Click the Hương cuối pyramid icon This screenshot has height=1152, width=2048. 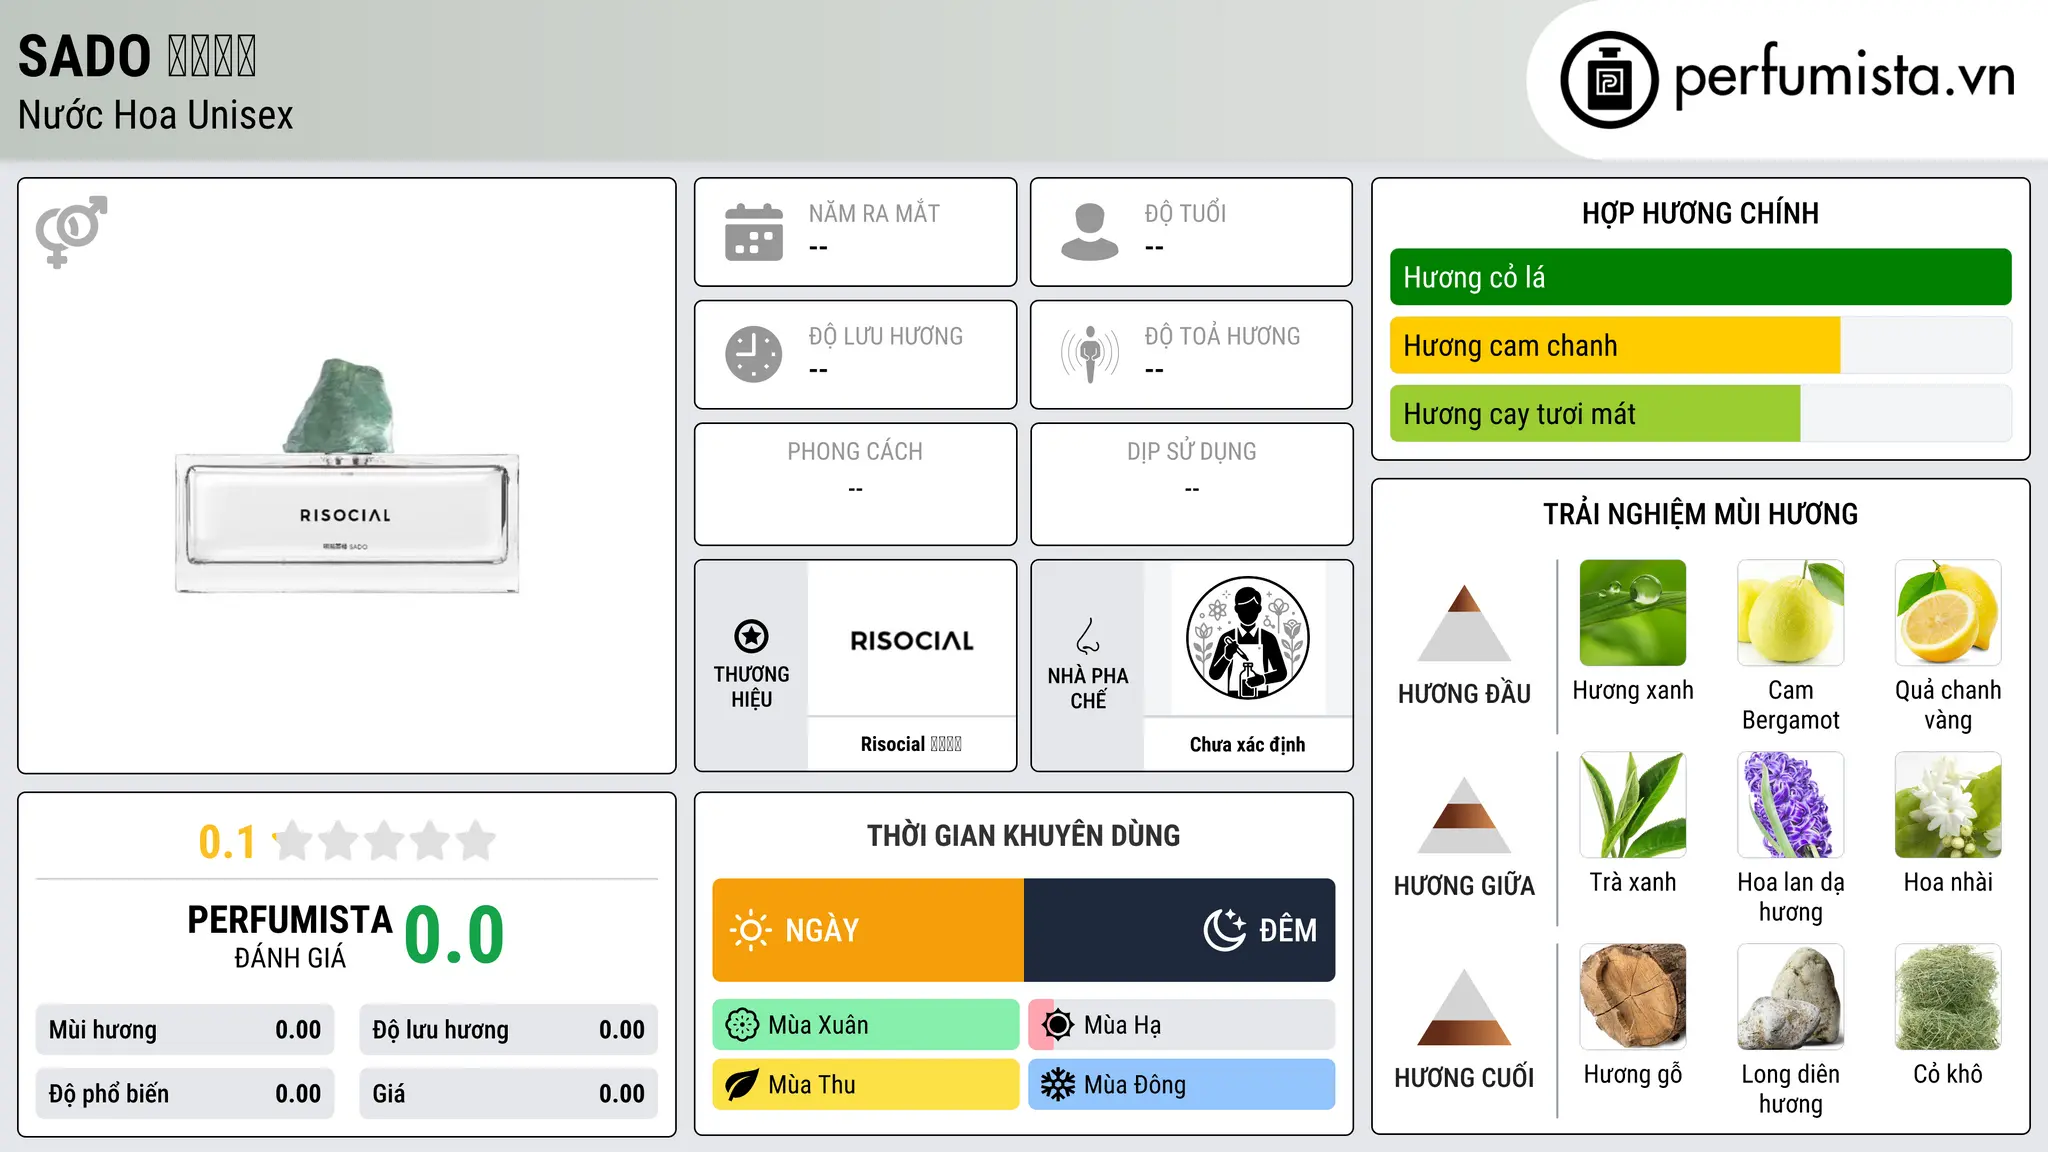[1464, 1007]
